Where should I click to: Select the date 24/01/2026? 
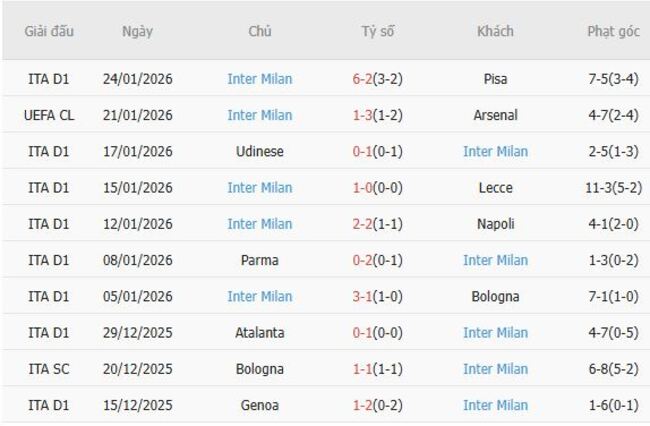[138, 79]
